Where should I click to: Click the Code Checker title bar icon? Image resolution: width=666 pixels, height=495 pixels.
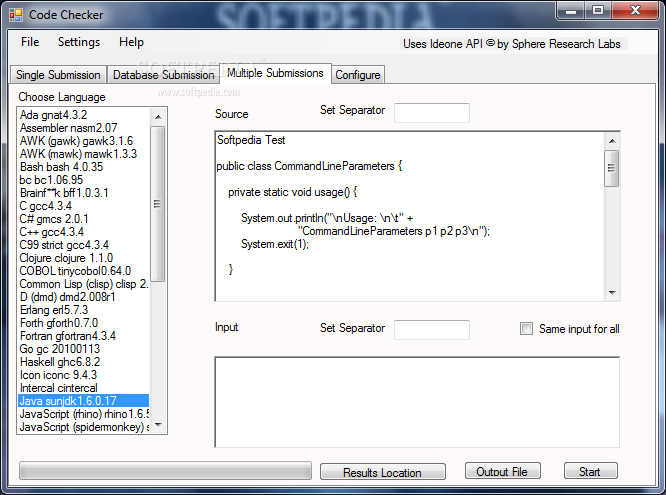(x=16, y=15)
